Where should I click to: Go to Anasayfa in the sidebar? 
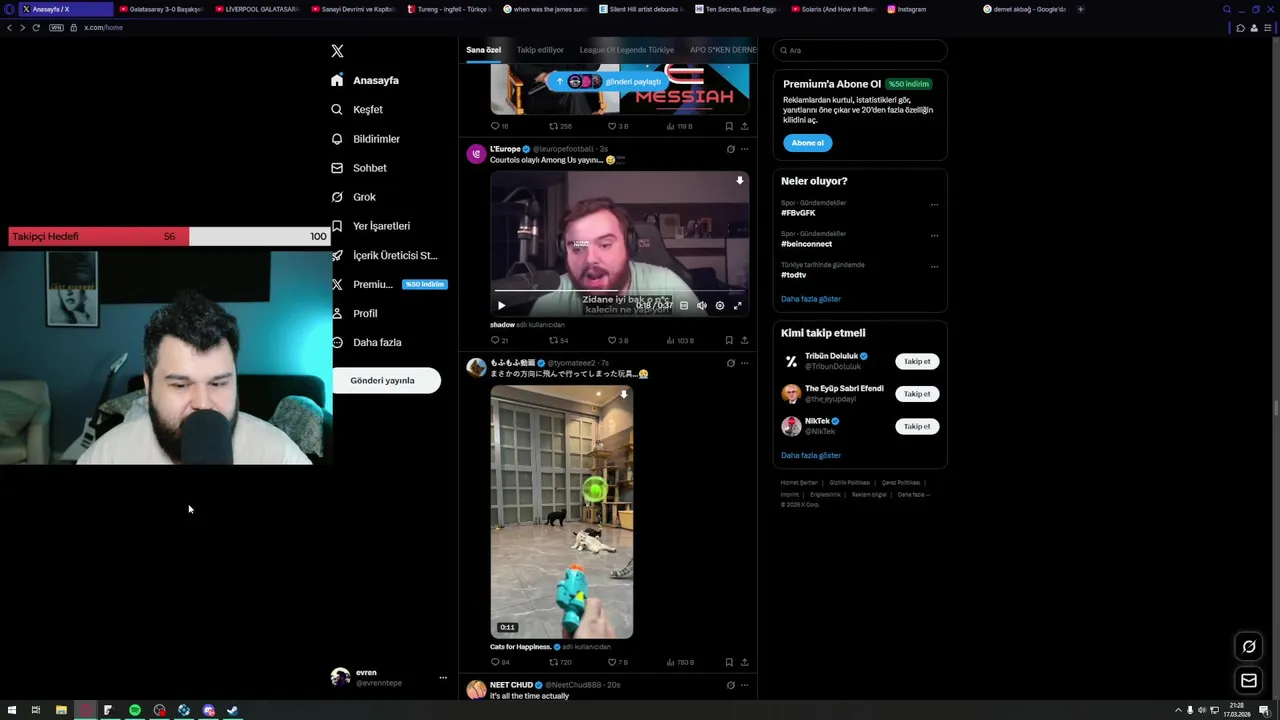click(x=365, y=80)
